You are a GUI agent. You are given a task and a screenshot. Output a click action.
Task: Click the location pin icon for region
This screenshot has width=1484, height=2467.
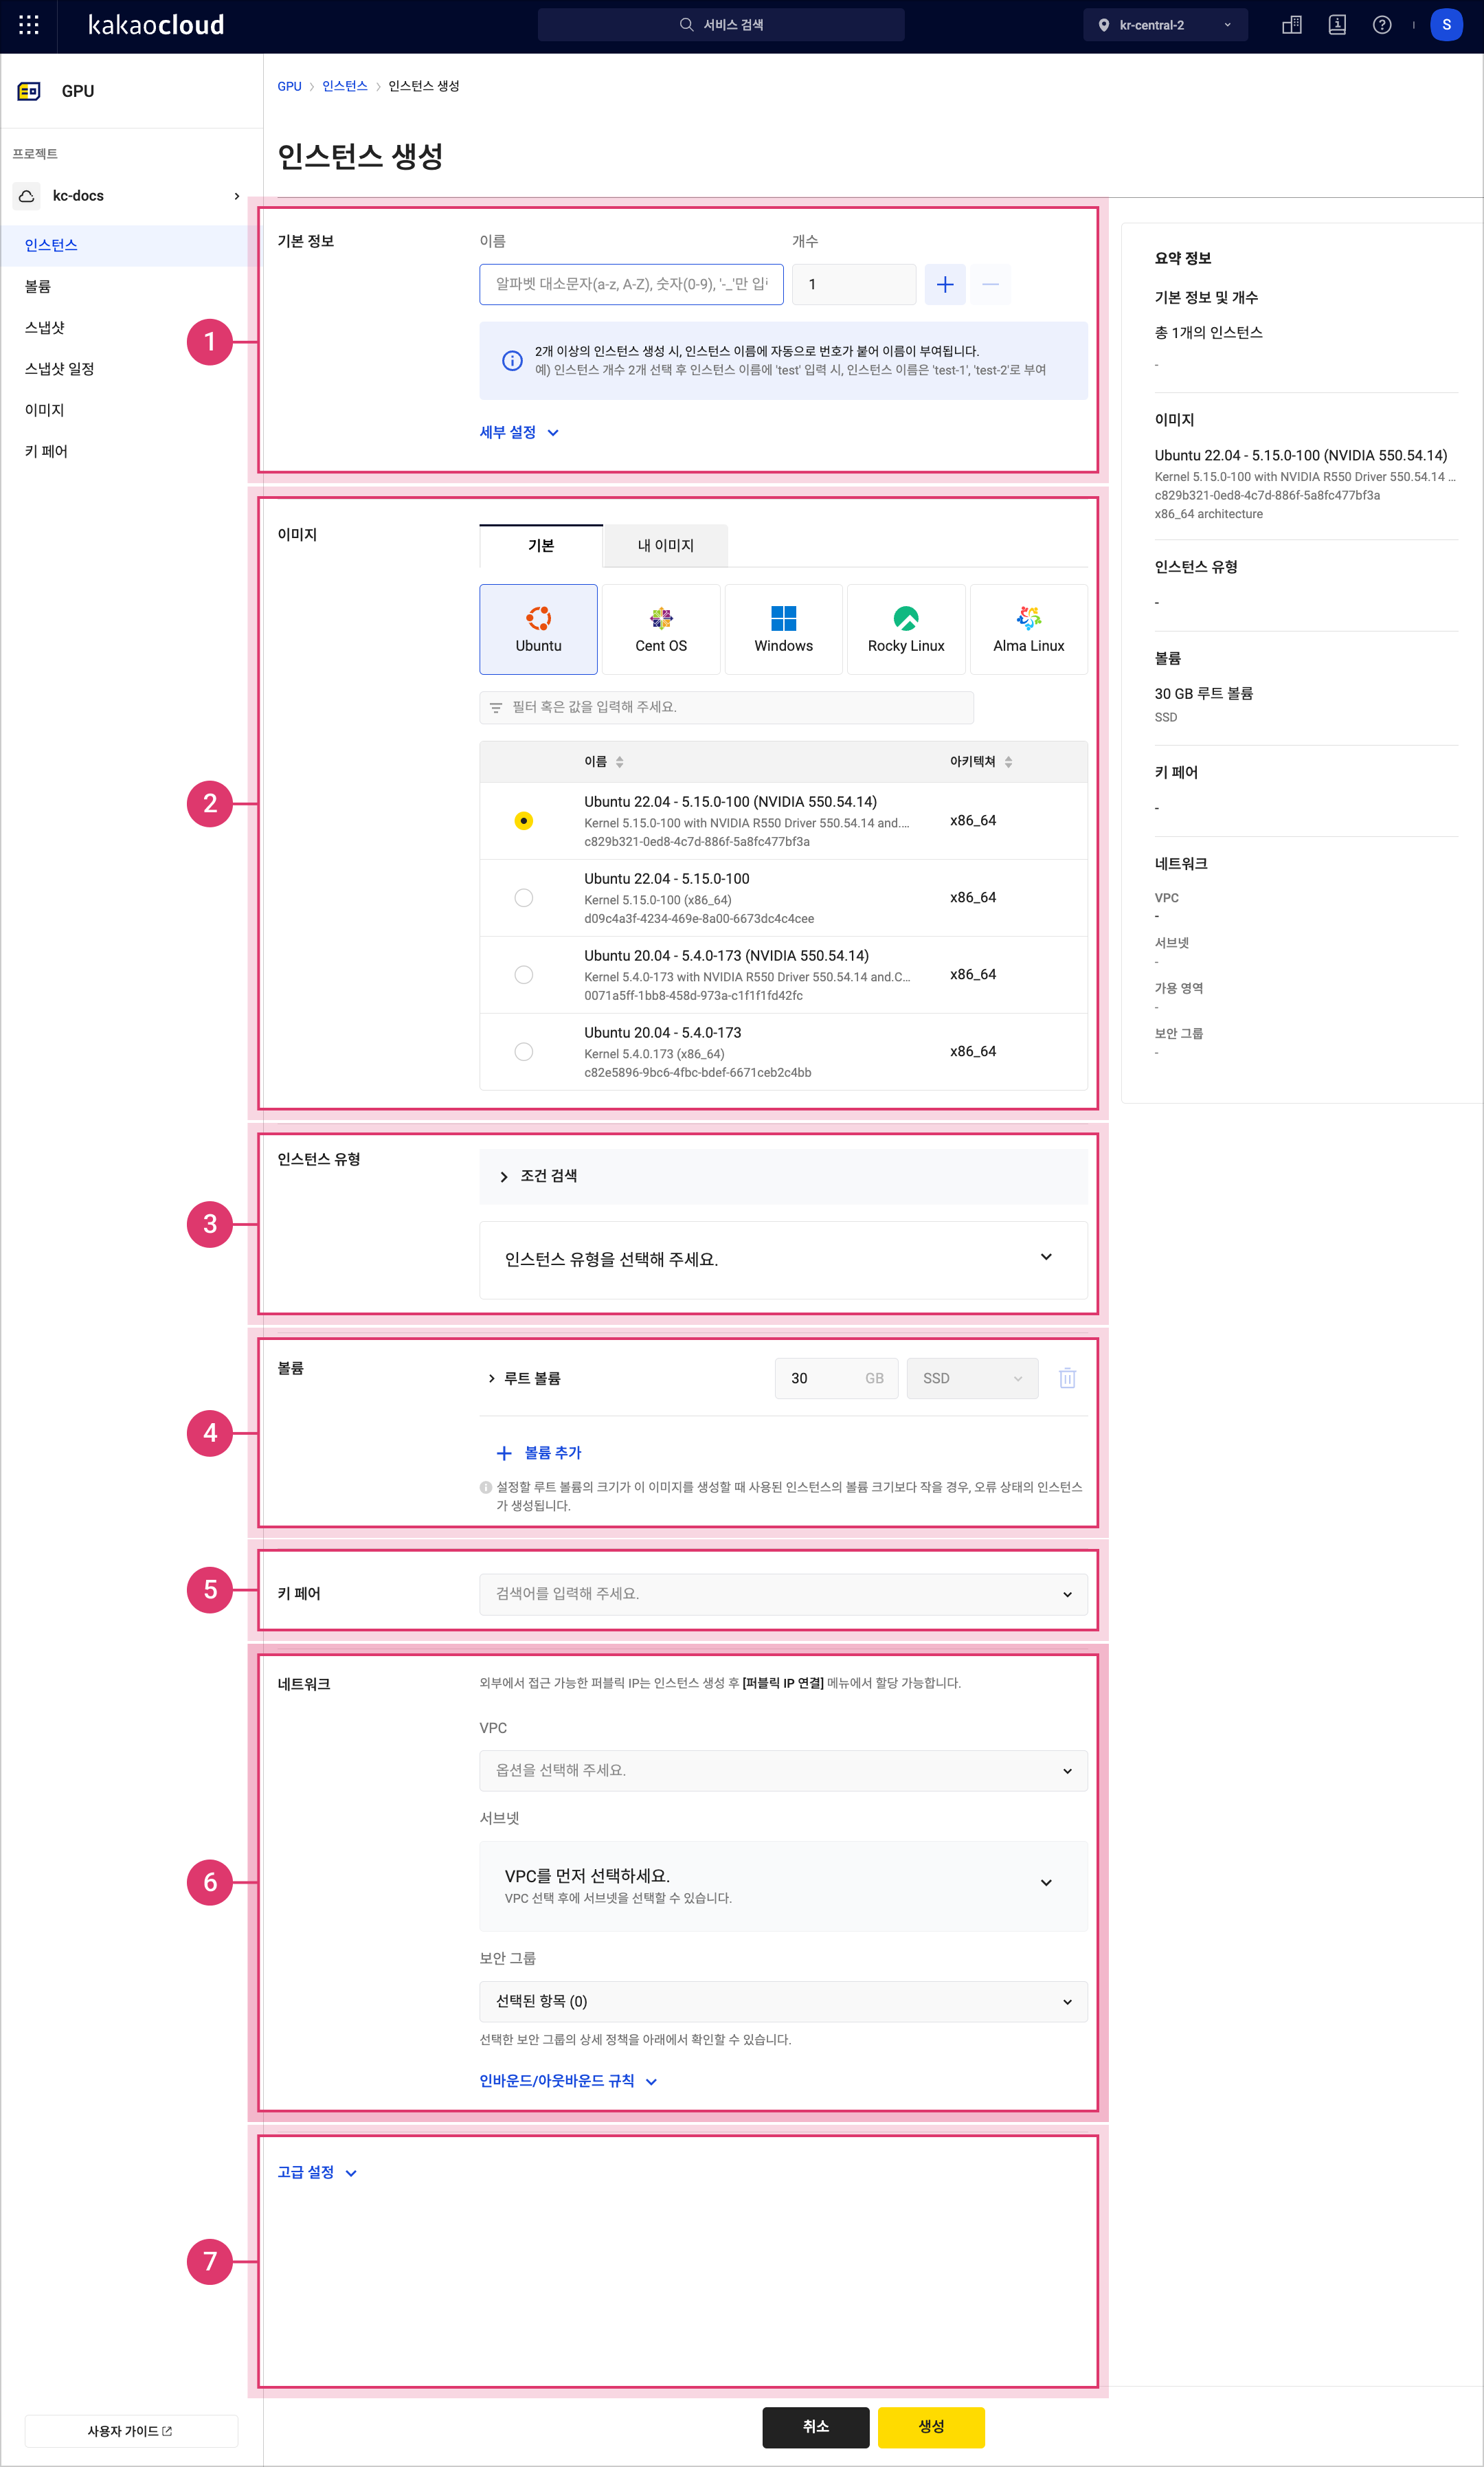(x=1103, y=25)
